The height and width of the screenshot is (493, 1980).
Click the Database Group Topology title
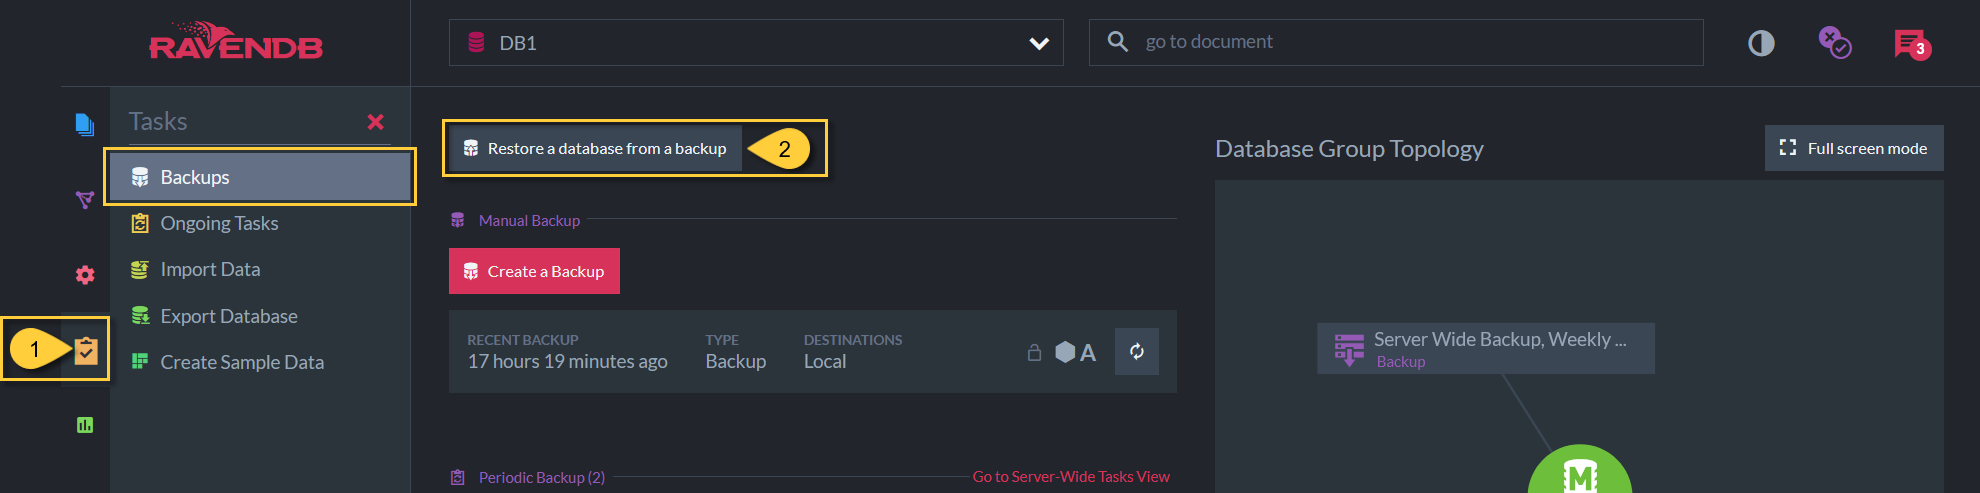click(x=1349, y=148)
